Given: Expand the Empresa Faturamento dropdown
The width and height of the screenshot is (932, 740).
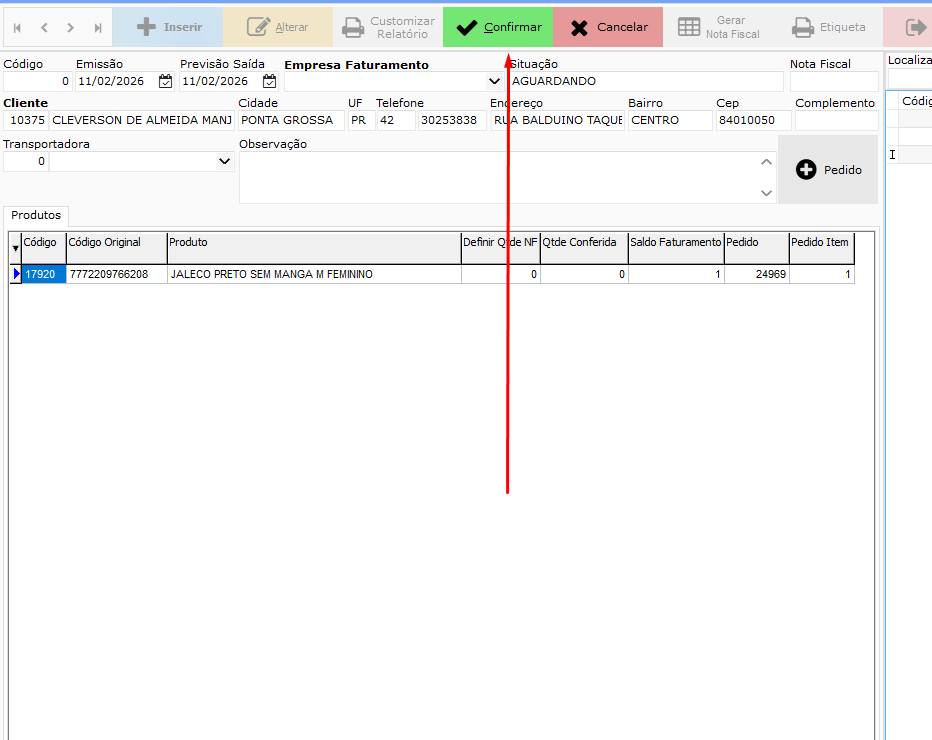Looking at the screenshot, I should (494, 81).
